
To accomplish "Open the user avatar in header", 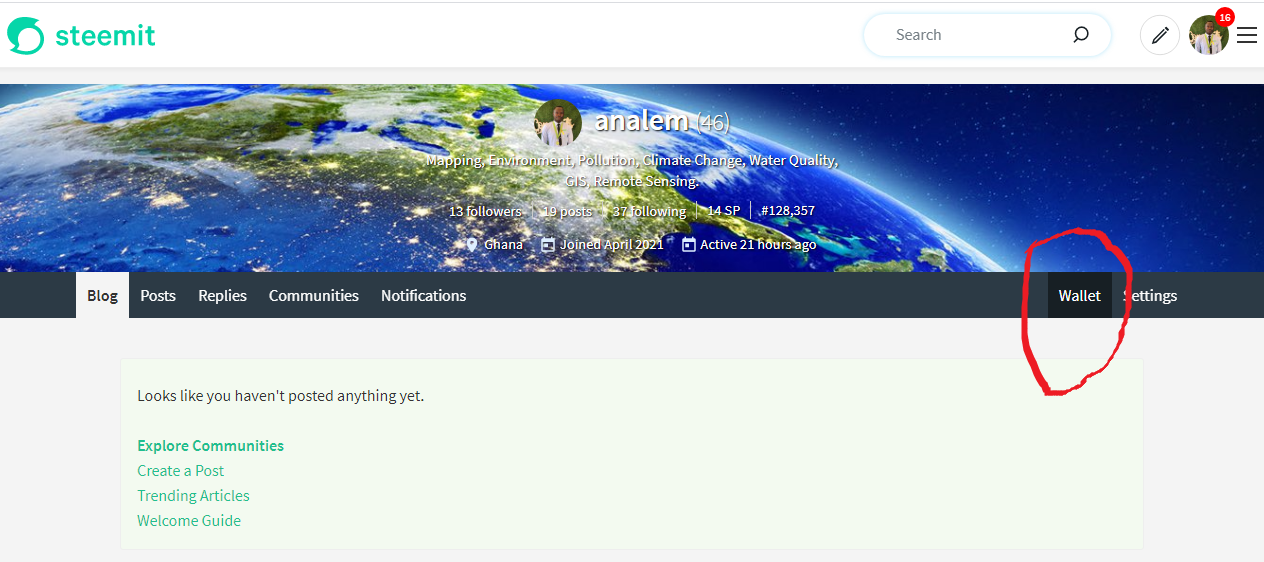I will click(x=1208, y=36).
